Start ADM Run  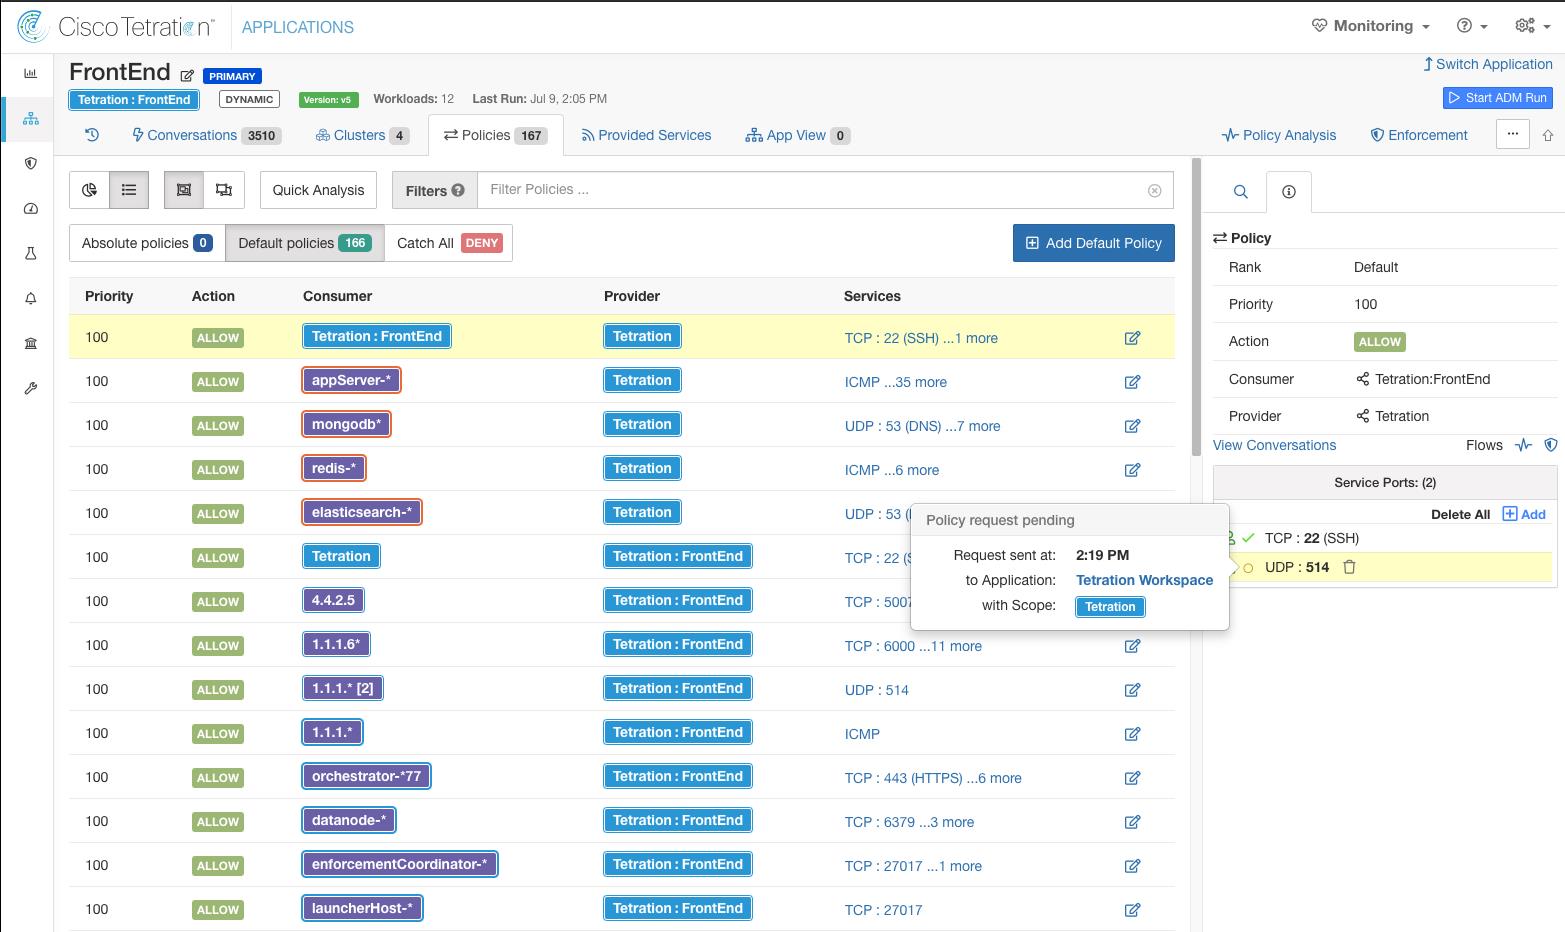(1497, 97)
